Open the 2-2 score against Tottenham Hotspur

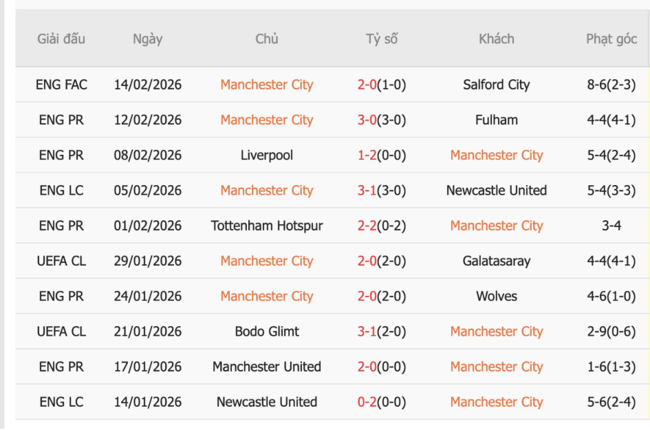(367, 226)
